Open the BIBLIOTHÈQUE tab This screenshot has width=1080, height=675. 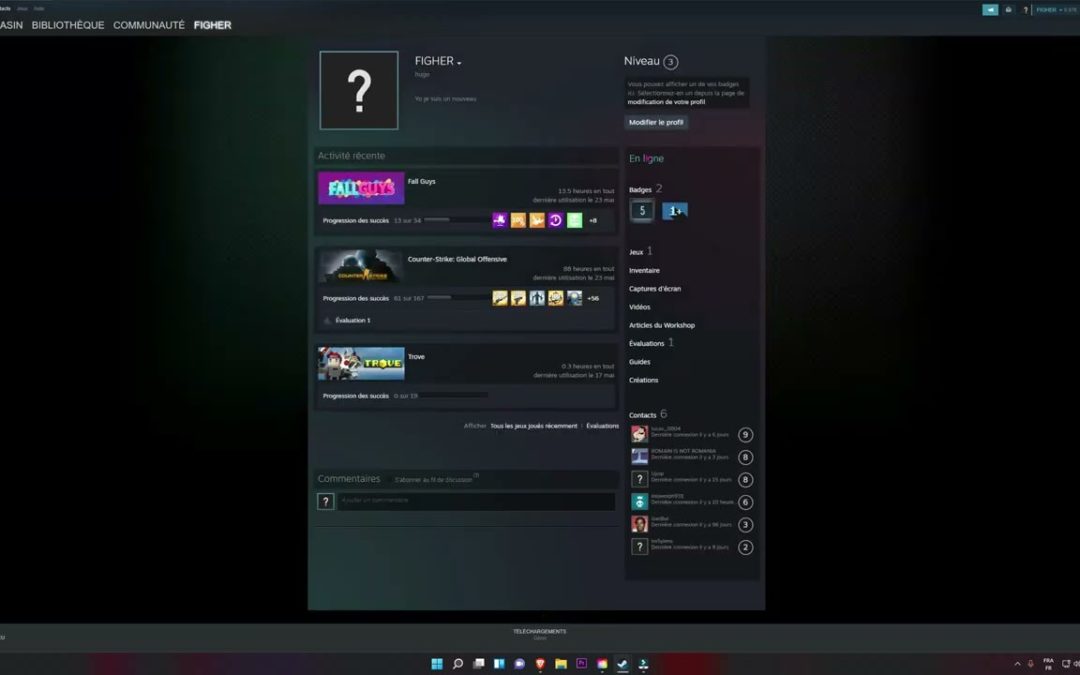click(68, 25)
